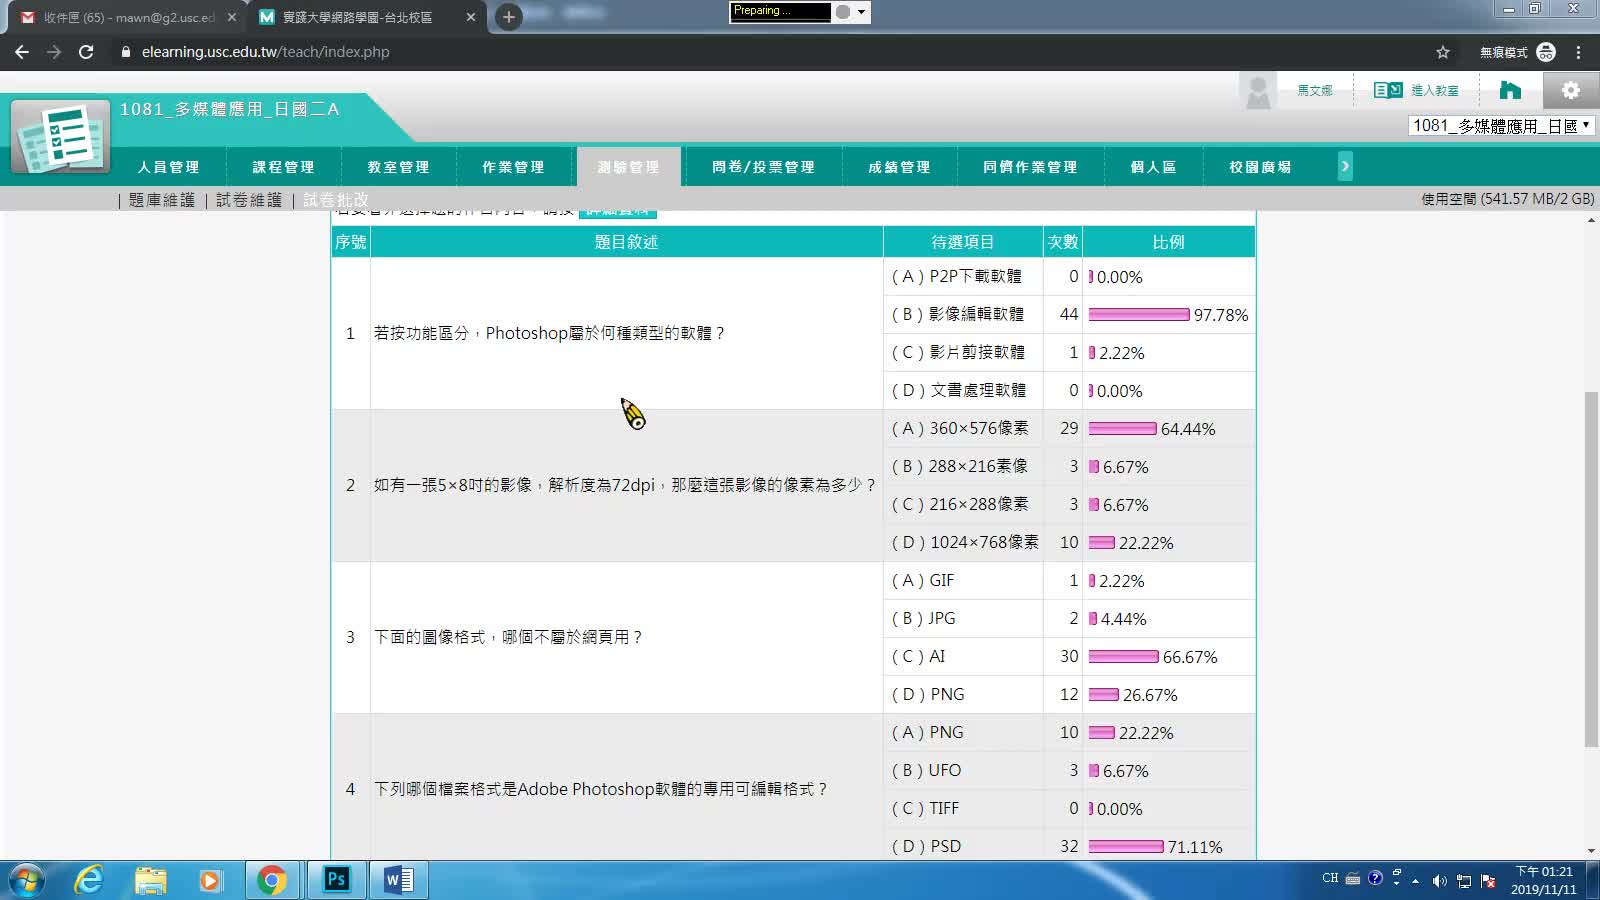Image resolution: width=1600 pixels, height=900 pixels.
Task: Open the Action Center flag icon
Action: point(1488,880)
